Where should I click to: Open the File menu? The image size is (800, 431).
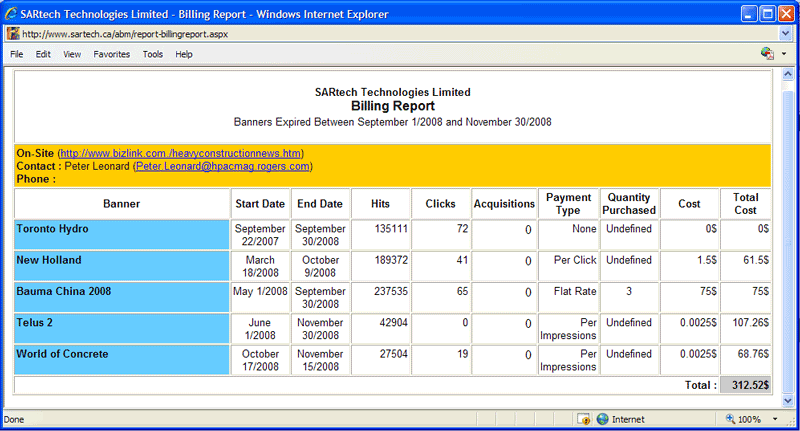tap(16, 54)
